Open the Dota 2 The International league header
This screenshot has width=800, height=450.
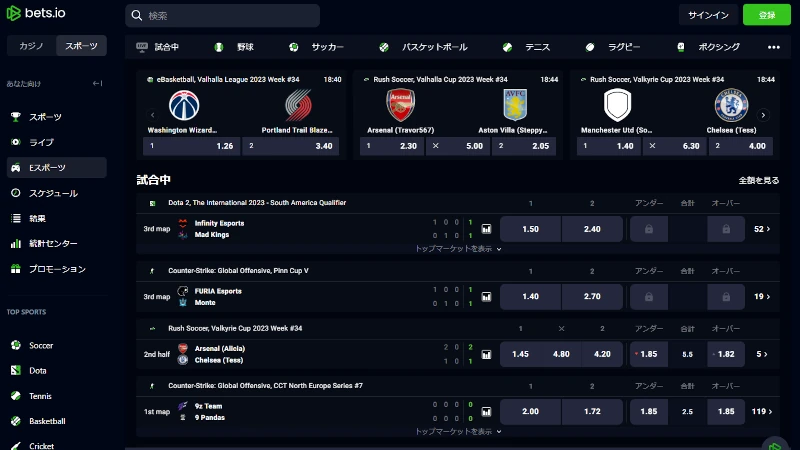(x=257, y=203)
